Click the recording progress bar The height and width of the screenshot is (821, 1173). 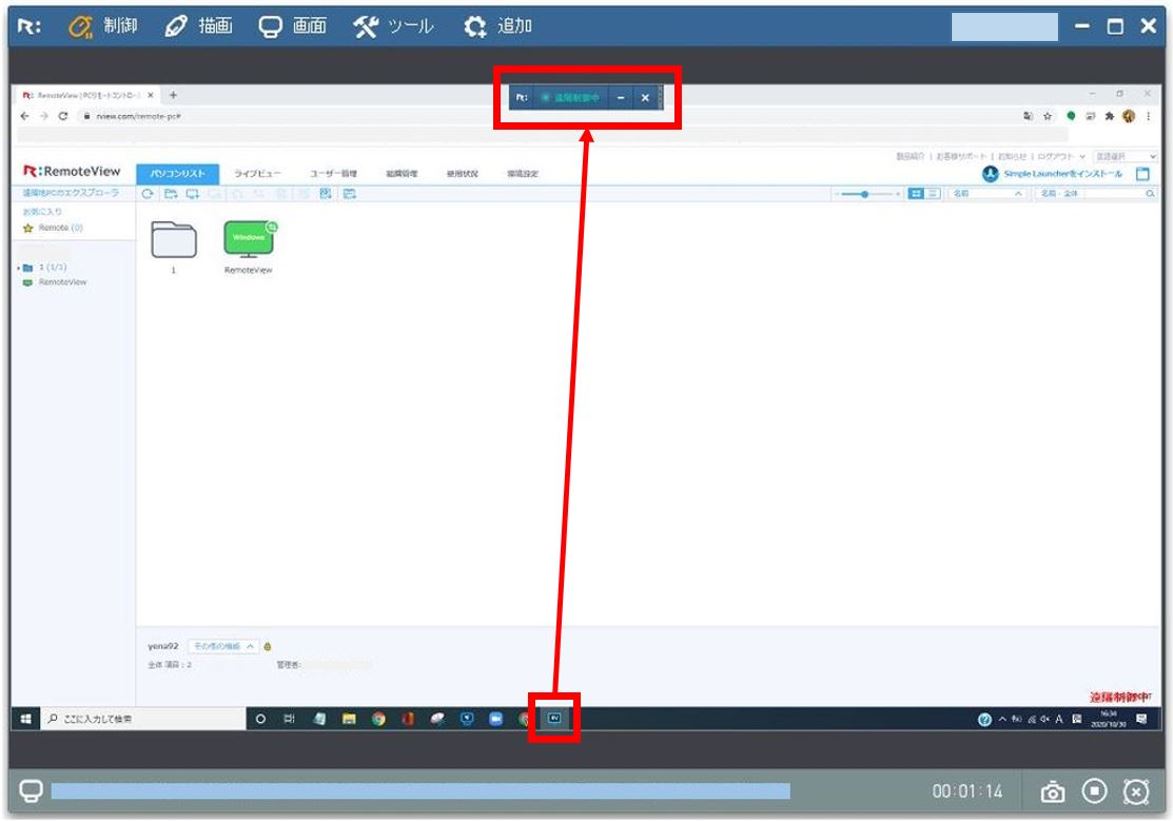click(x=420, y=791)
